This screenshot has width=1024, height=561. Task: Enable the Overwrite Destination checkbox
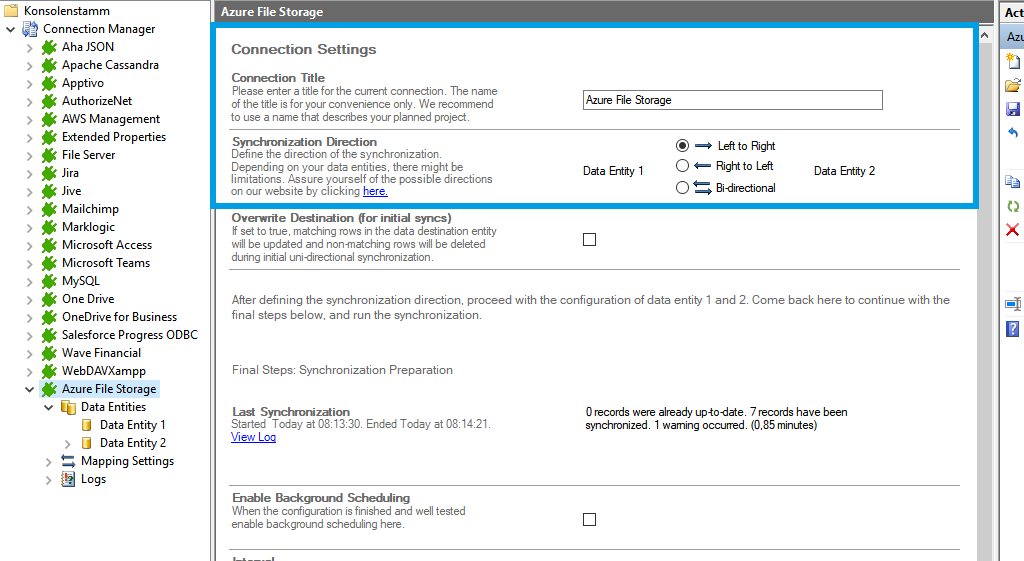pyautogui.click(x=589, y=240)
